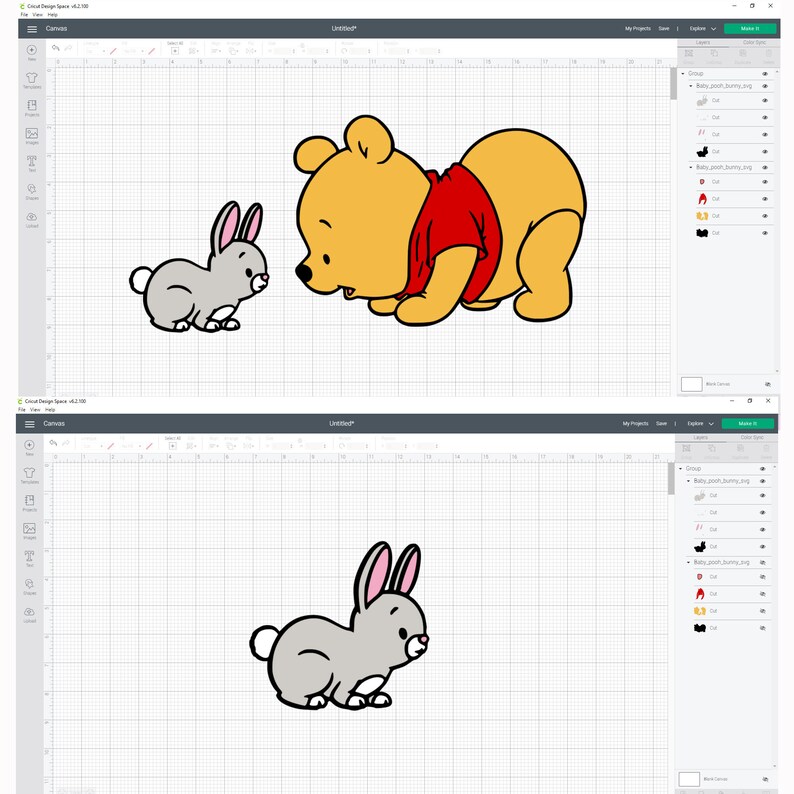Collapse the Group row in bottom window

(681, 469)
